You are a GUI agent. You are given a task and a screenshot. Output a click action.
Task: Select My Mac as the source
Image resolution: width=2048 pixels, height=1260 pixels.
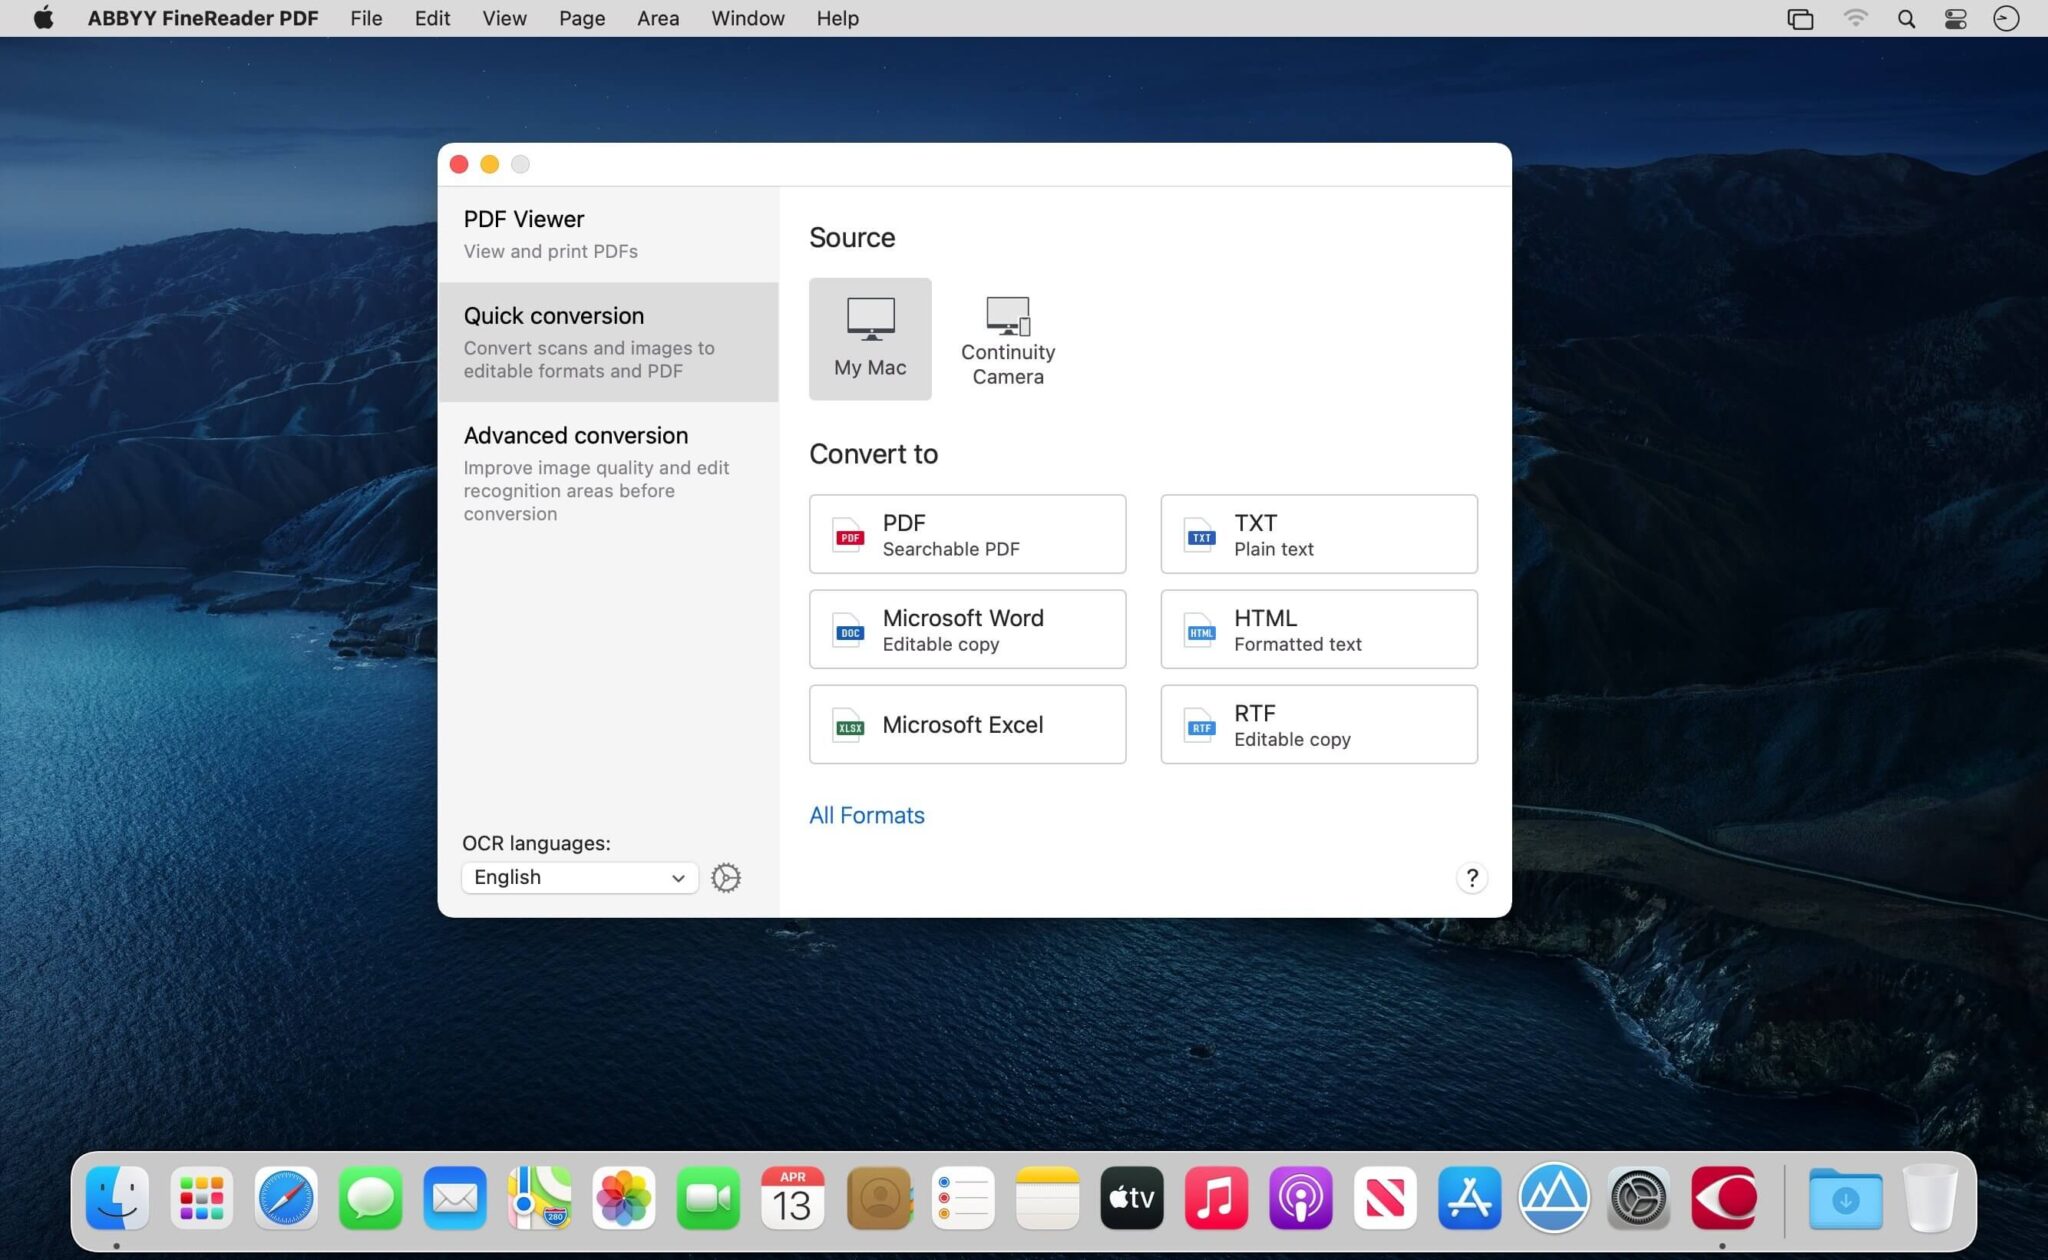click(x=869, y=337)
